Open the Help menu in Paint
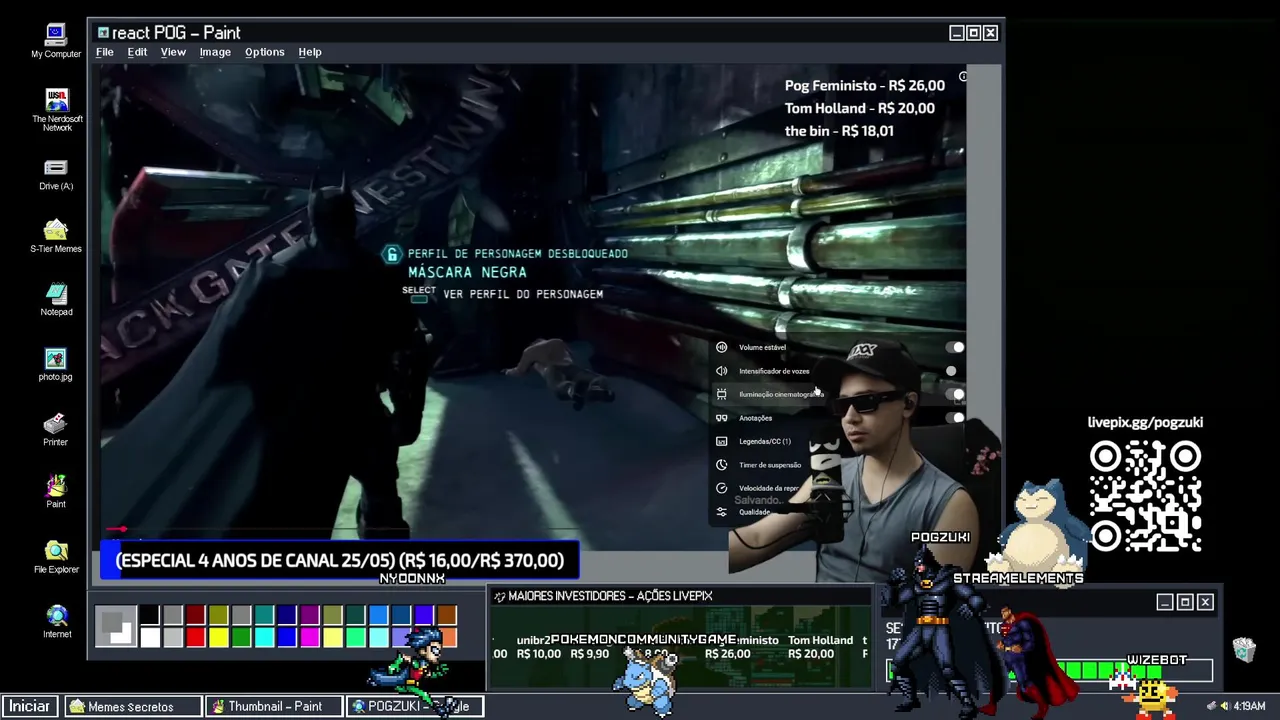1280x720 pixels. [310, 52]
